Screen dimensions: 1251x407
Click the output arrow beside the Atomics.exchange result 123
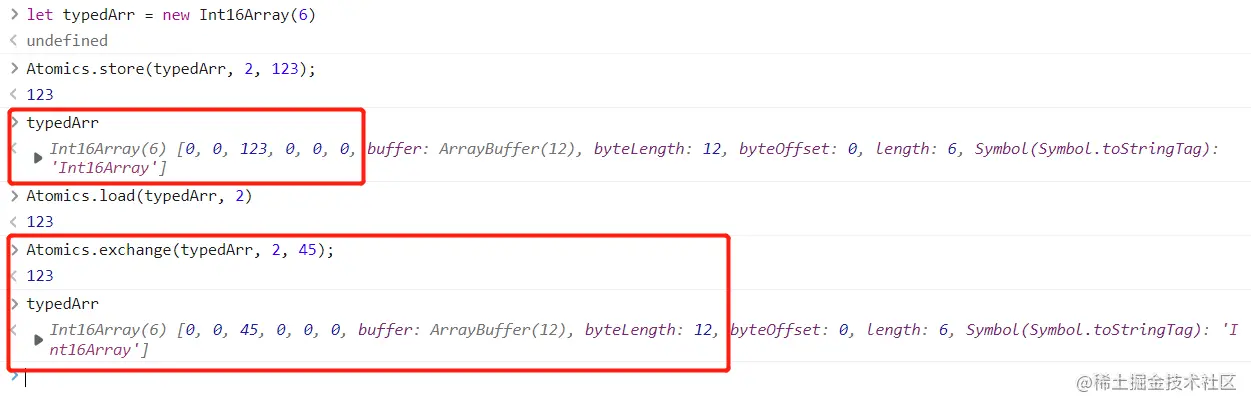pos(14,276)
